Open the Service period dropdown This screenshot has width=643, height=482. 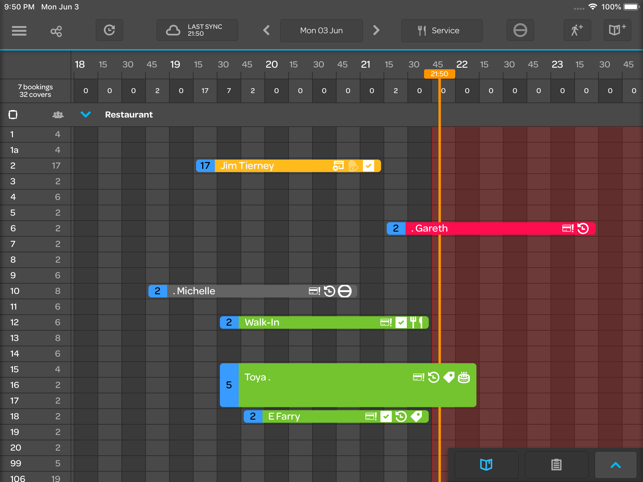click(x=442, y=30)
